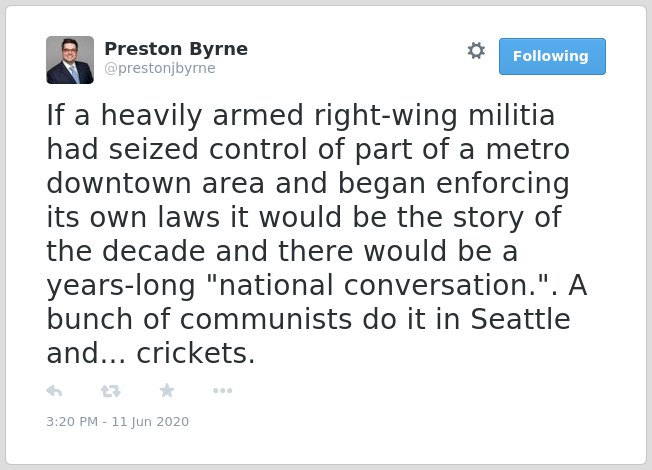Viewport: 652px width, 470px height.
Task: Click the phrase right-wing militia in the tweet
Action: coord(435,116)
